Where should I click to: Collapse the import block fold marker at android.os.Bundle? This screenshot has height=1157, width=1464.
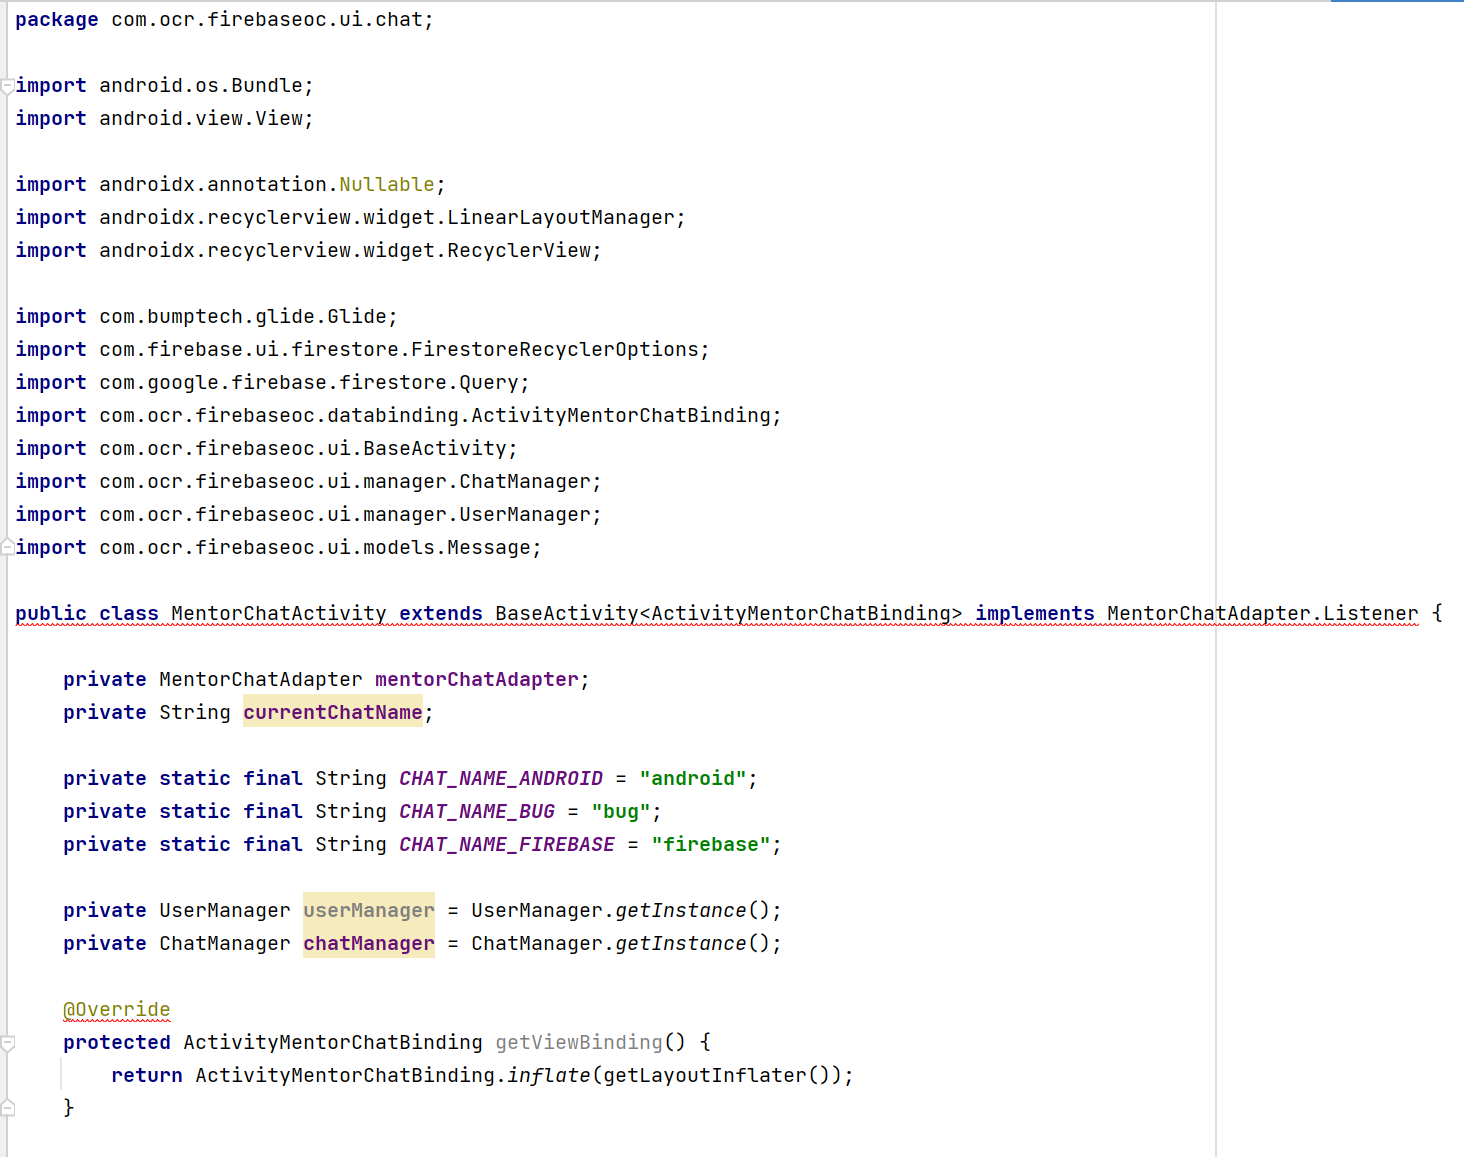[7, 87]
